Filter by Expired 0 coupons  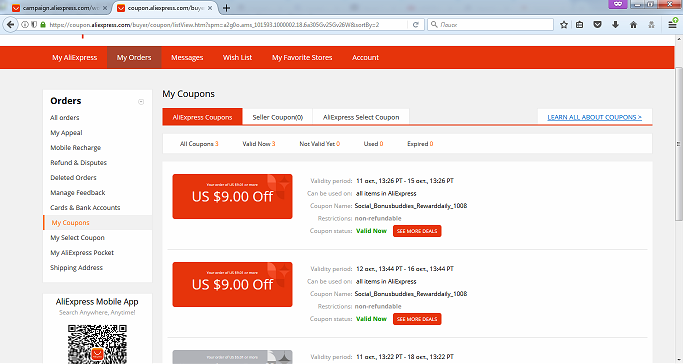click(x=420, y=144)
